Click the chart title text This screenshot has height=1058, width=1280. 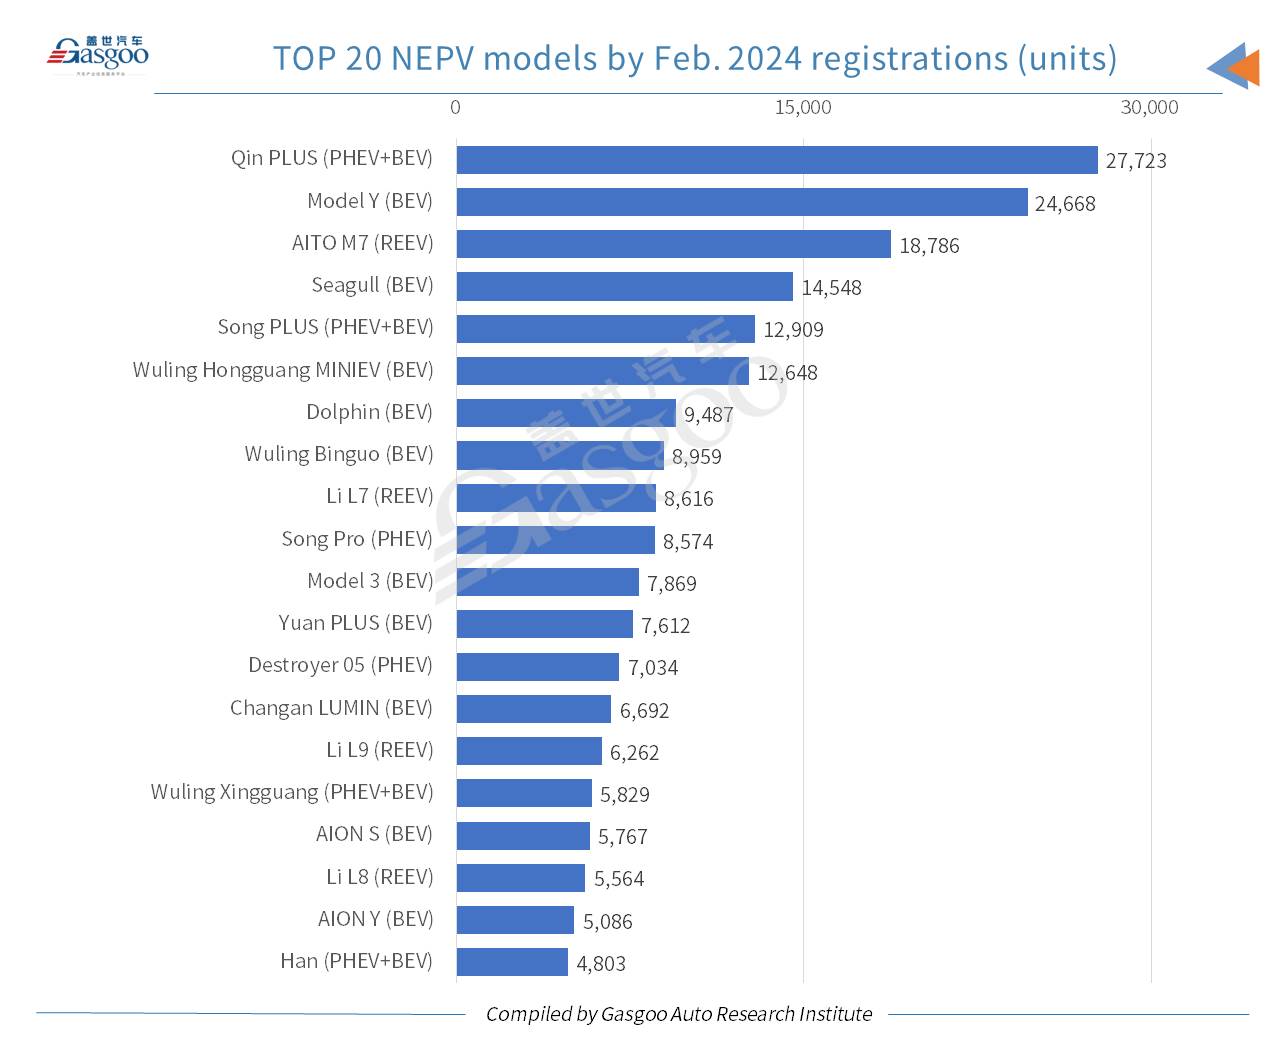(695, 58)
